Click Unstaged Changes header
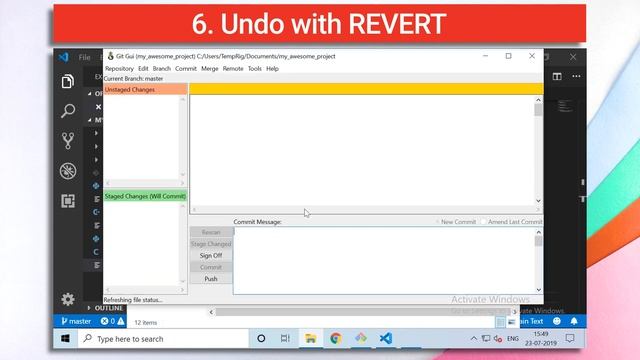This screenshot has width=640, height=360. click(145, 89)
